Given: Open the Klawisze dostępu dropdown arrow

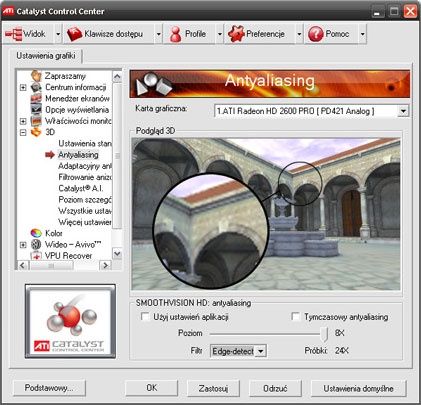Looking at the screenshot, I should coord(159,34).
